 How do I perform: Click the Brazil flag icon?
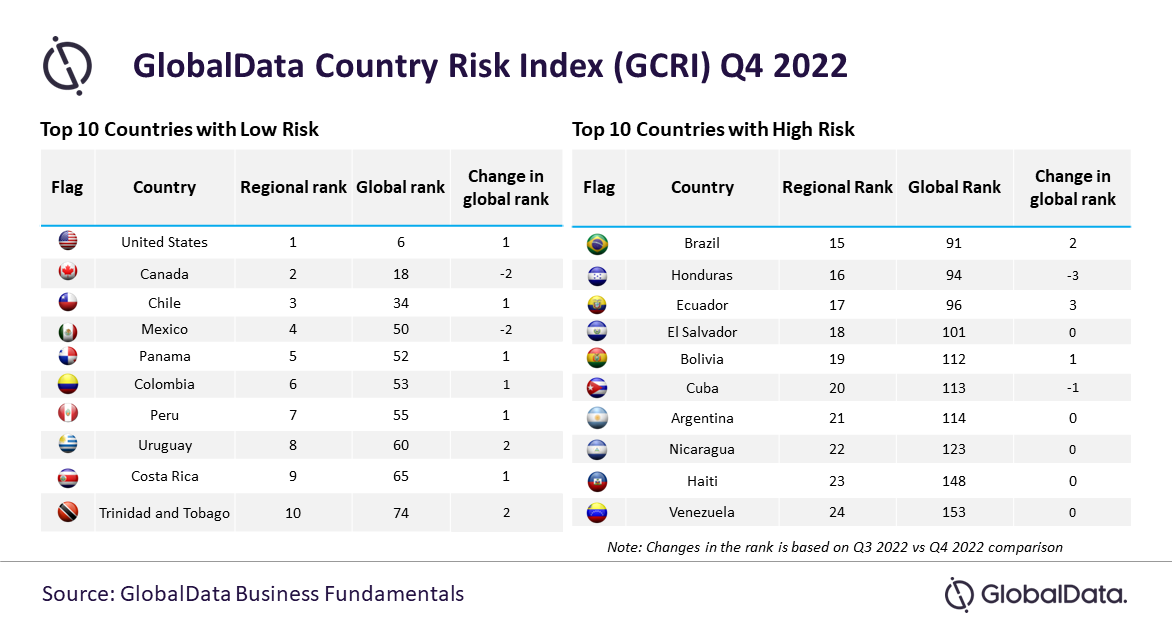click(x=597, y=244)
